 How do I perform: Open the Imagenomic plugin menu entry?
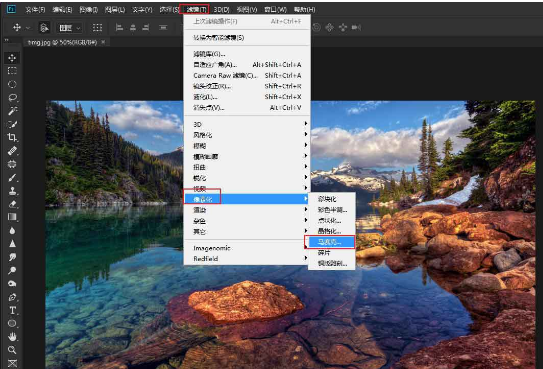click(247, 248)
